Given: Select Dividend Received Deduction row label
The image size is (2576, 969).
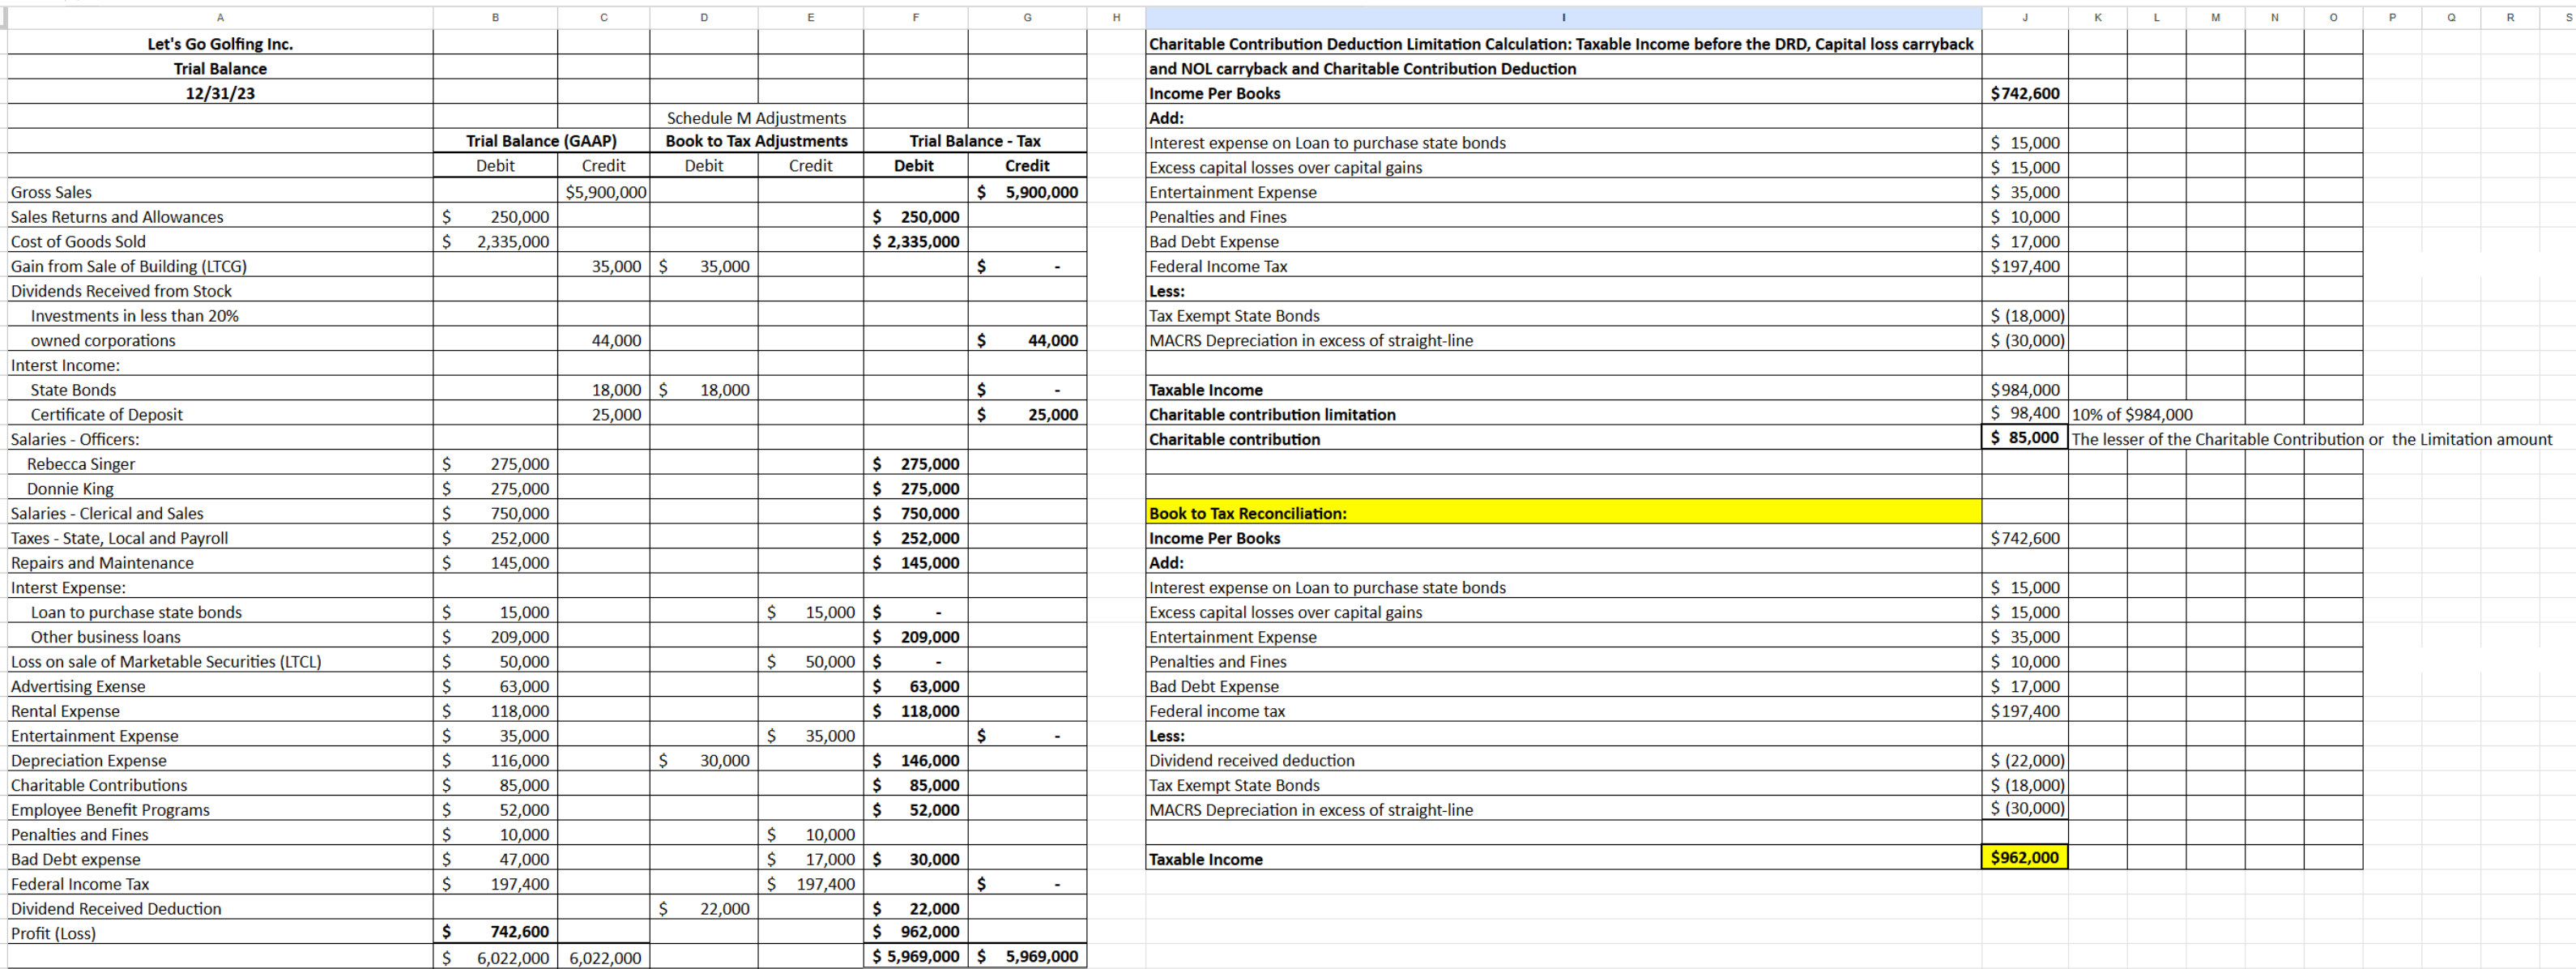Looking at the screenshot, I should point(116,908).
